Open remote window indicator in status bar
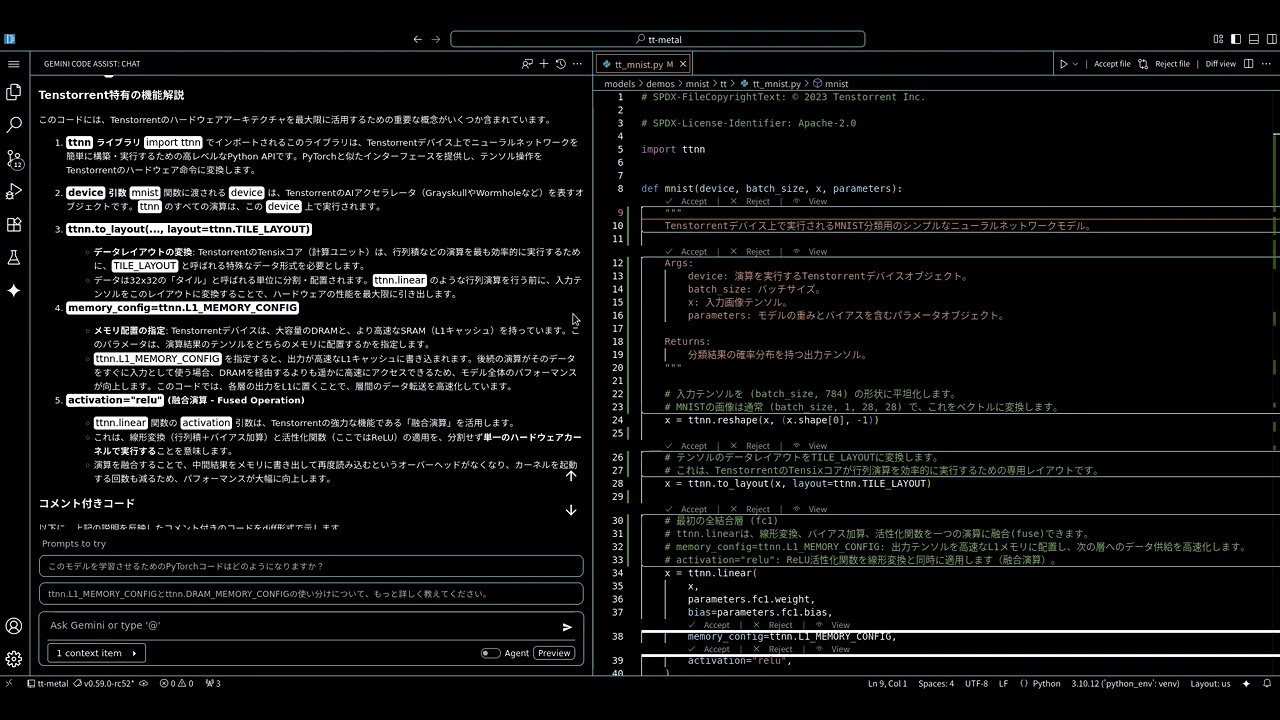Viewport: 1280px width, 720px height. pyautogui.click(x=10, y=684)
